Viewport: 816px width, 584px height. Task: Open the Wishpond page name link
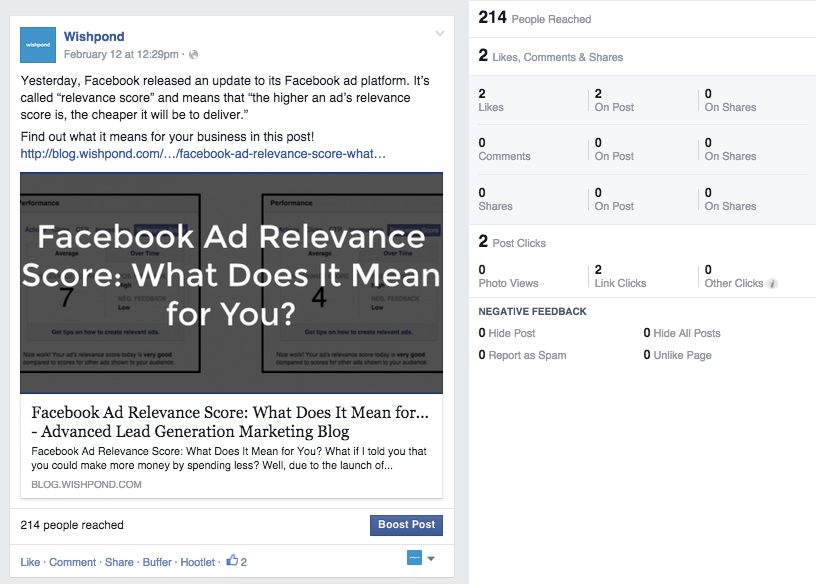[x=94, y=36]
